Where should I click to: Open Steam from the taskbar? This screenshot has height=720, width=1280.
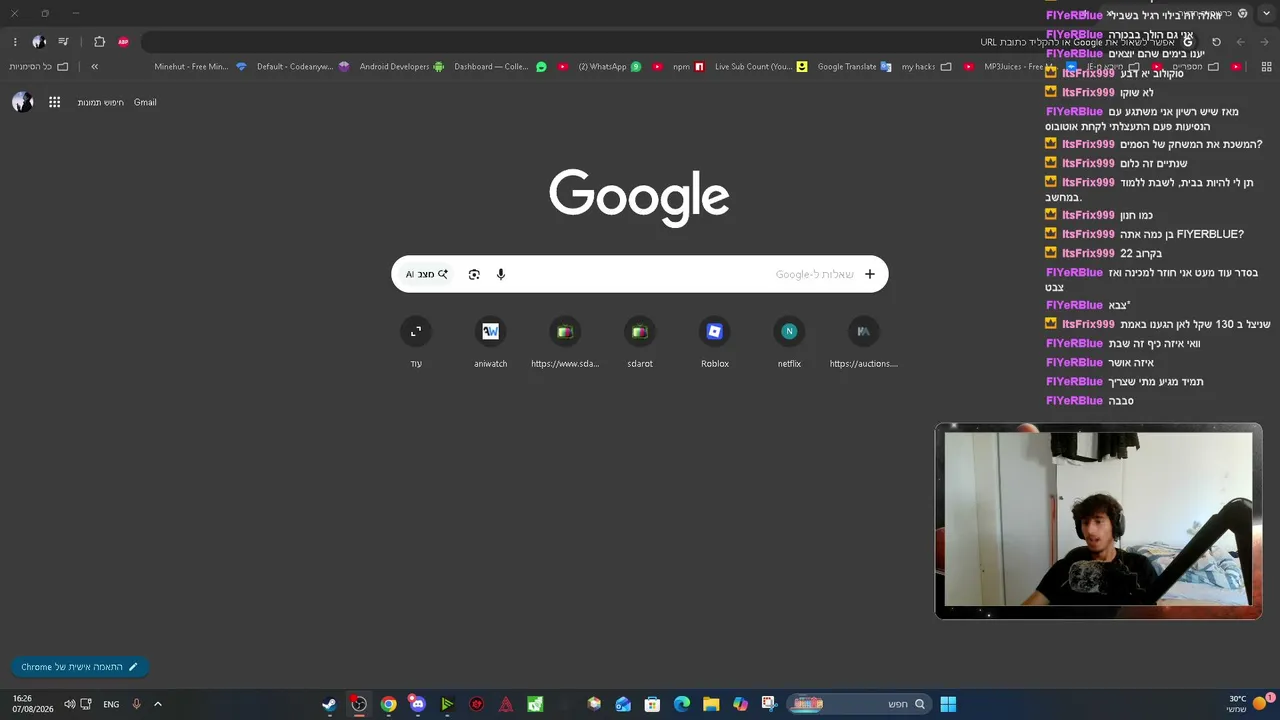(x=329, y=704)
